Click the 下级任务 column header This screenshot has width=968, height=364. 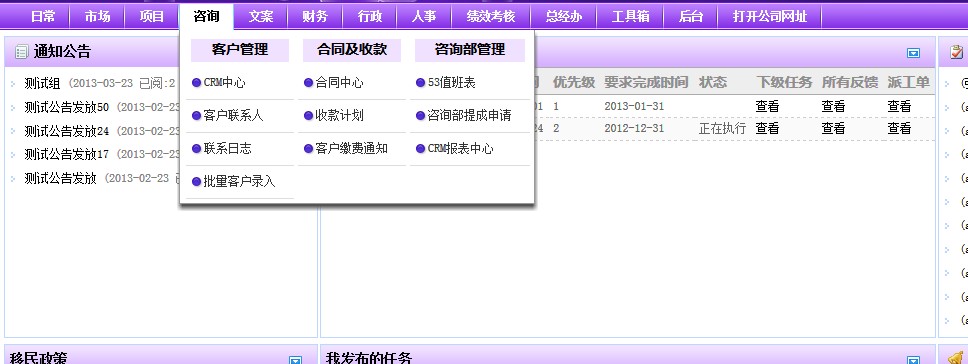[x=785, y=83]
